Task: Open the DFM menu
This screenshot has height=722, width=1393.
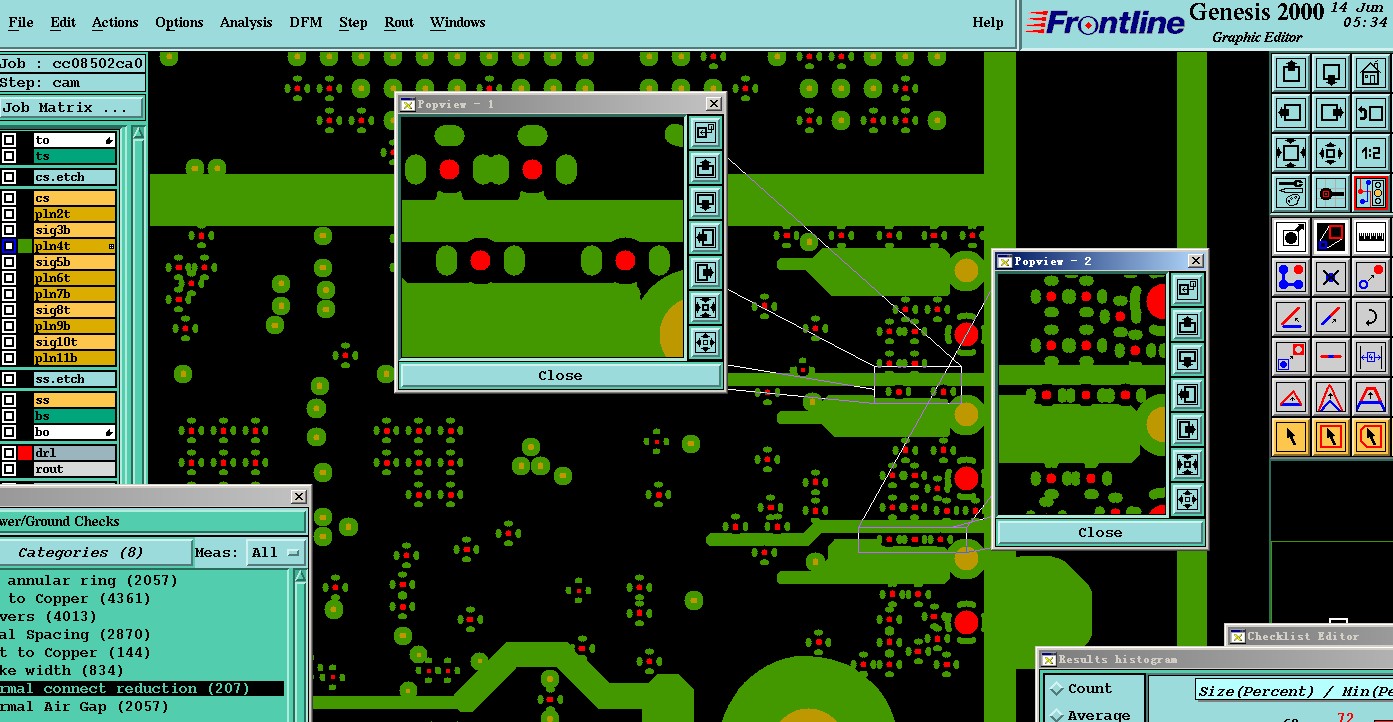Action: tap(306, 22)
